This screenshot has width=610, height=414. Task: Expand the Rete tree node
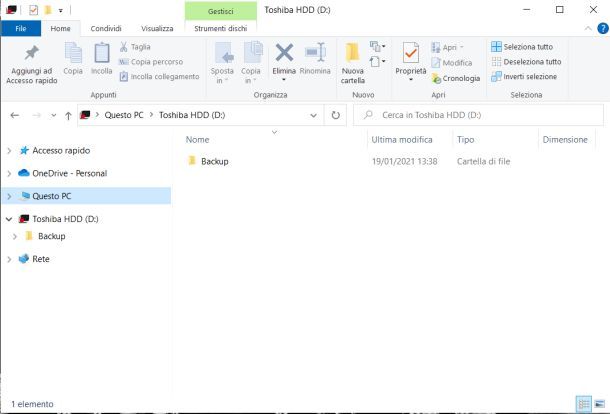[9, 259]
